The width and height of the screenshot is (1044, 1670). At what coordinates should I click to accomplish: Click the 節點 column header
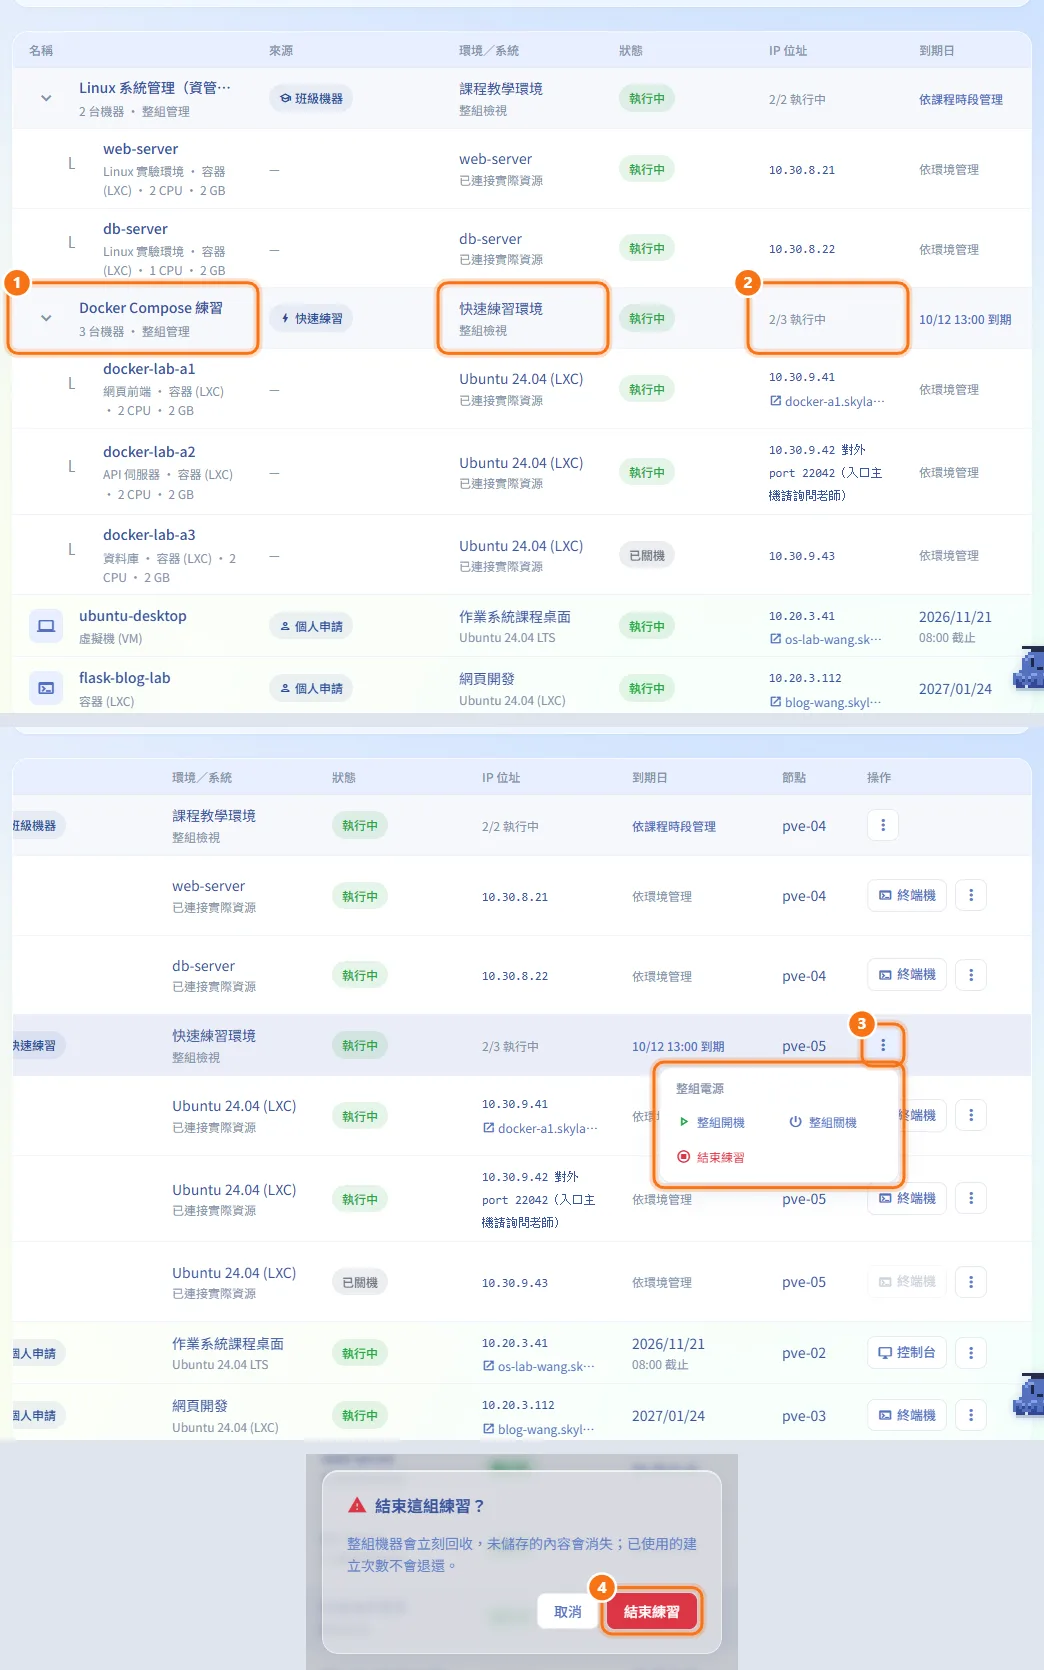pyautogui.click(x=794, y=777)
